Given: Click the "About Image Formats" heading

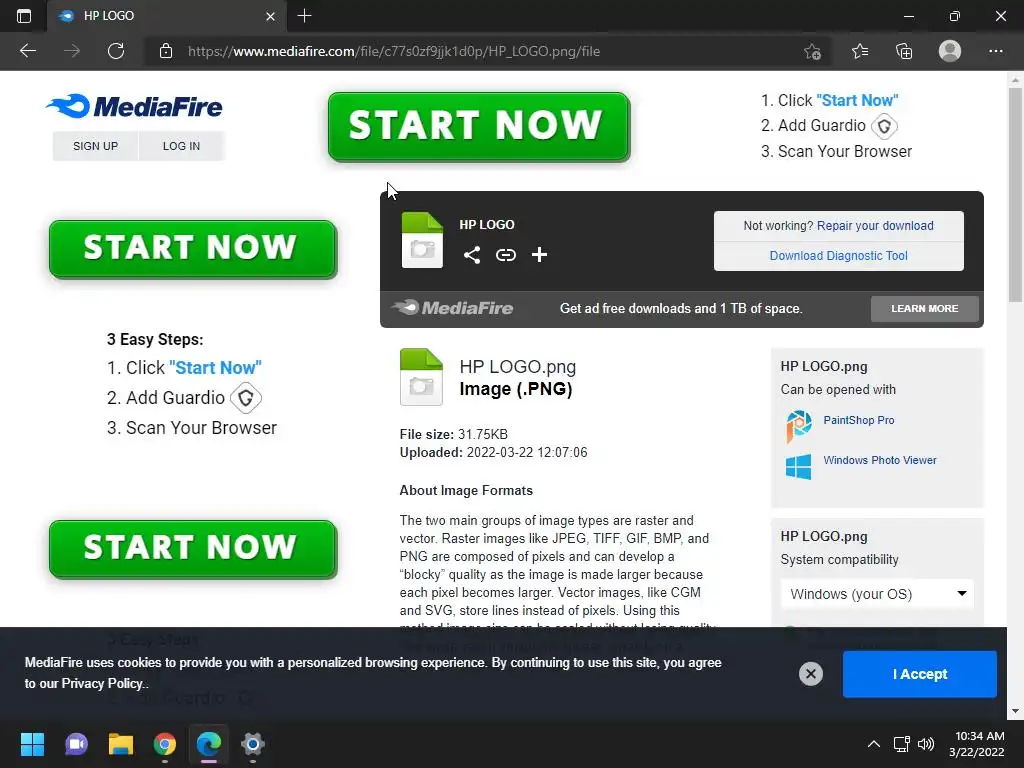Looking at the screenshot, I should pyautogui.click(x=466, y=490).
